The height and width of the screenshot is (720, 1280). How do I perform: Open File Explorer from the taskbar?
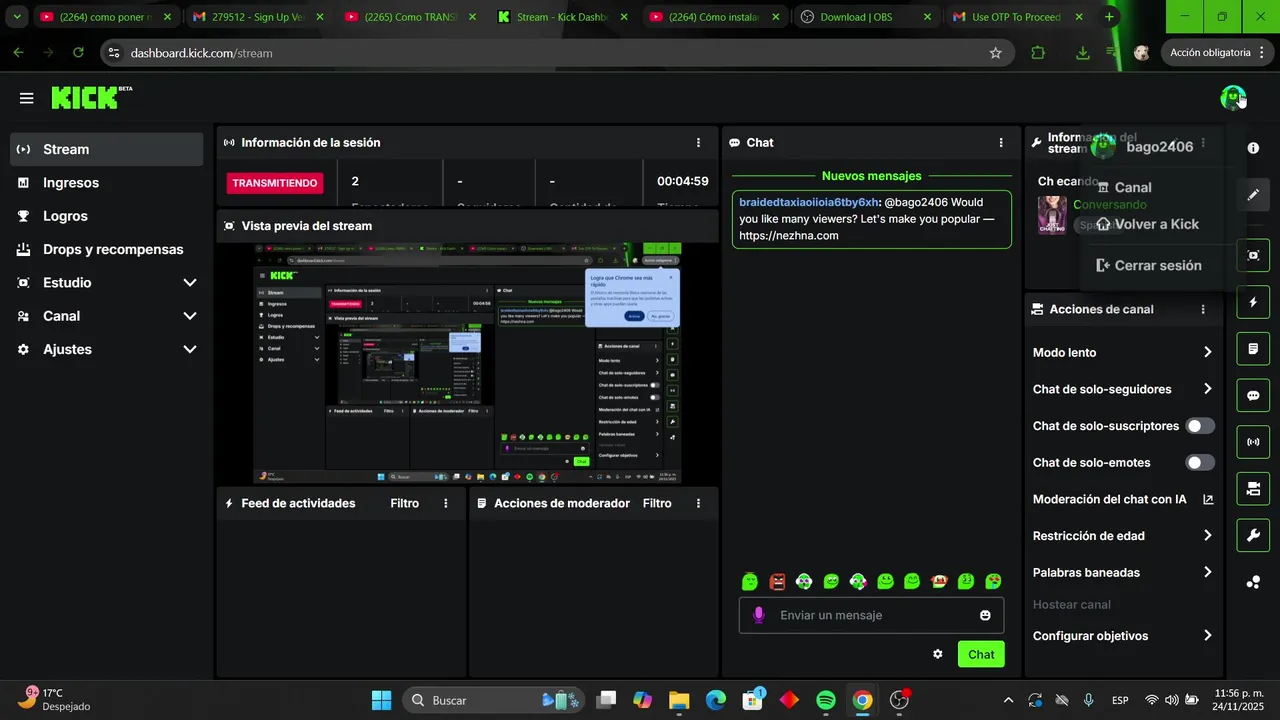click(x=679, y=700)
